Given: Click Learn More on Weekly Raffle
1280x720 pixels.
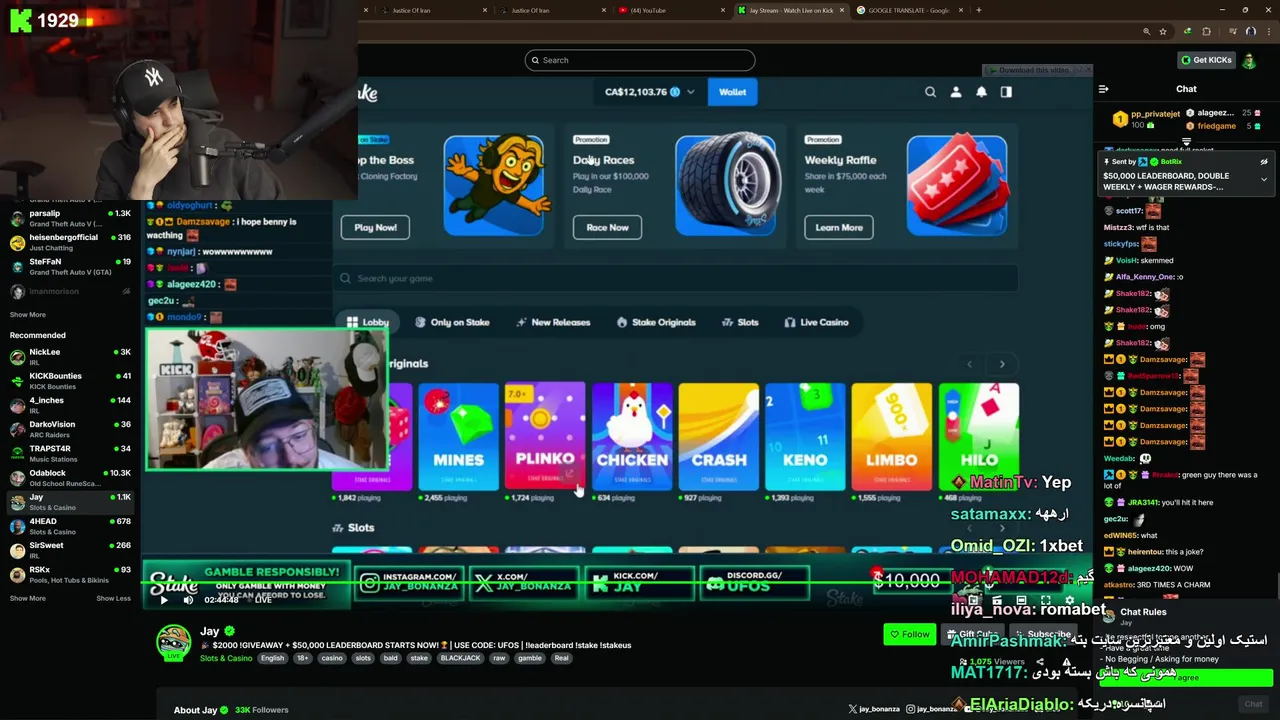Looking at the screenshot, I should (x=839, y=227).
